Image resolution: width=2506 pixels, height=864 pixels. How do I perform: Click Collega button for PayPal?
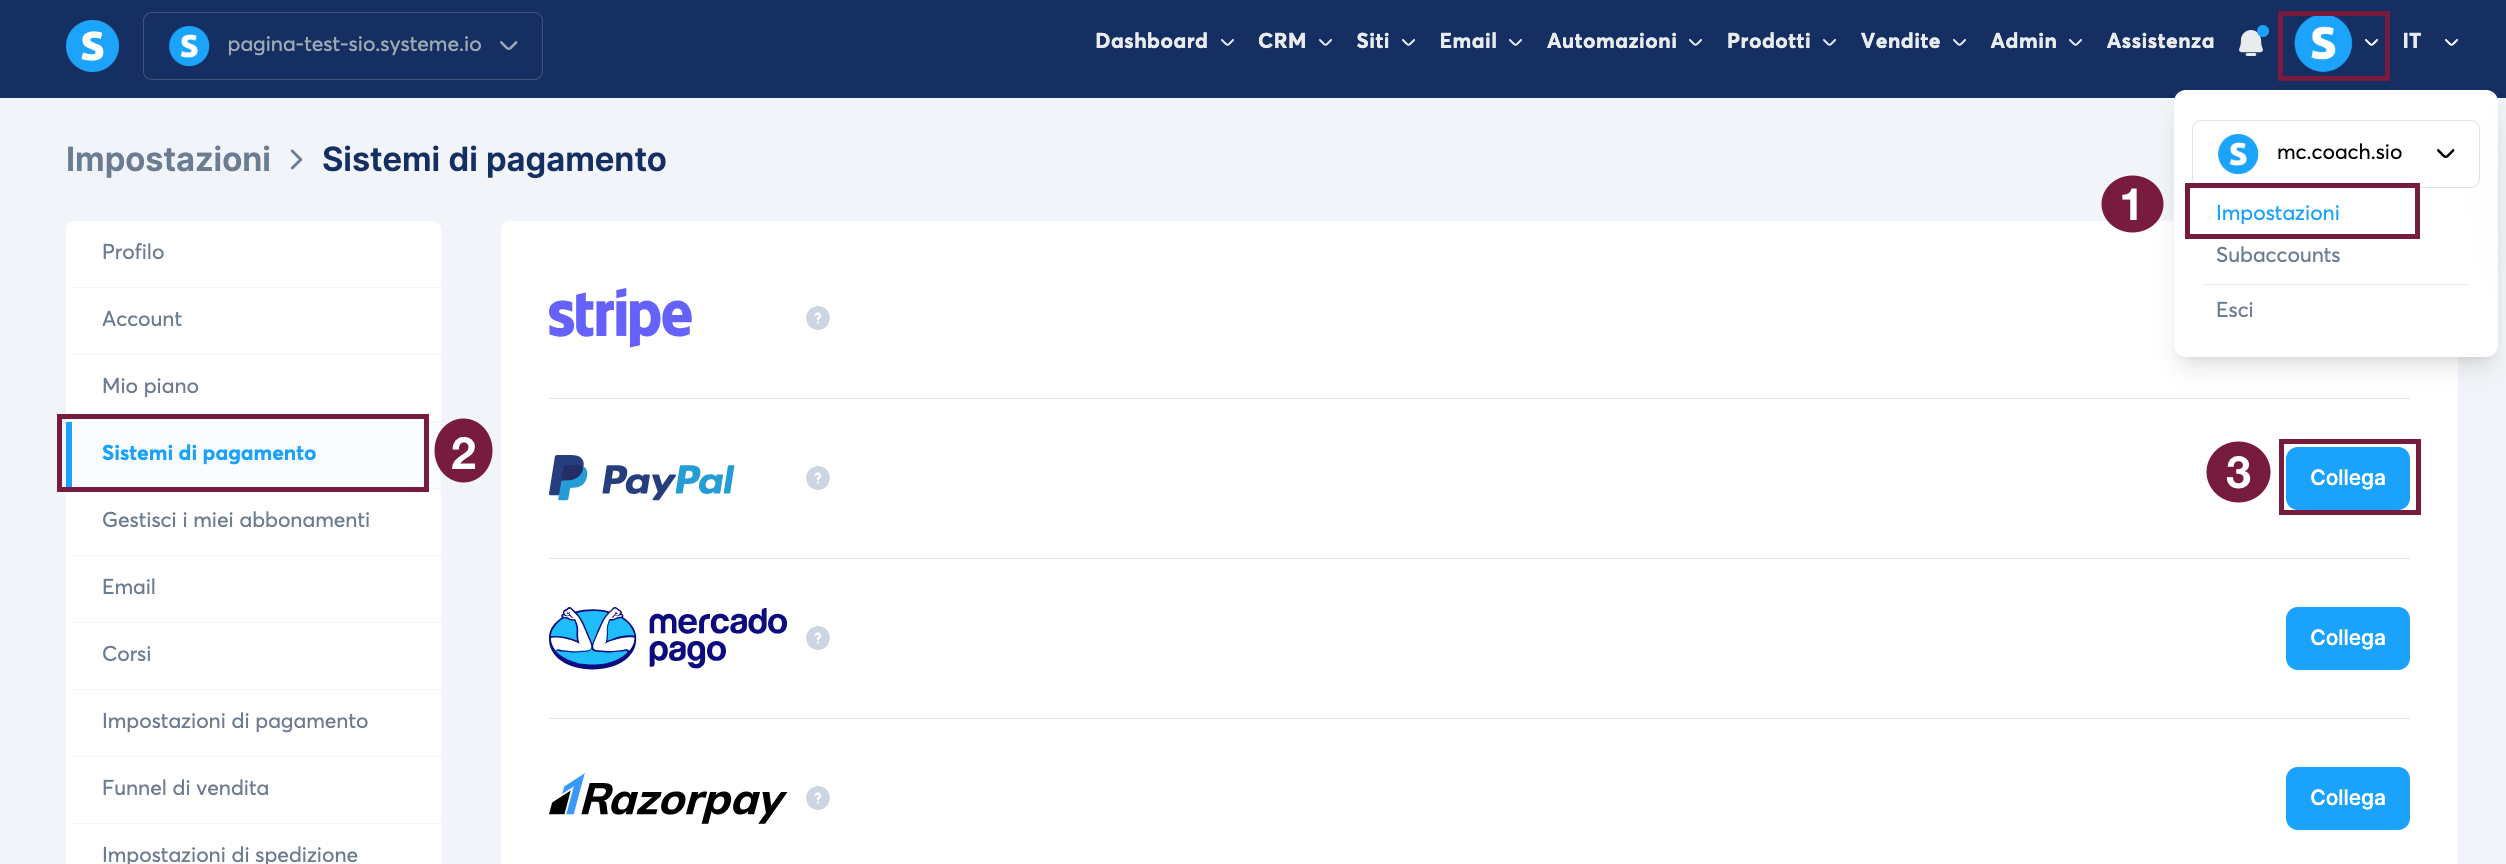click(x=2347, y=478)
